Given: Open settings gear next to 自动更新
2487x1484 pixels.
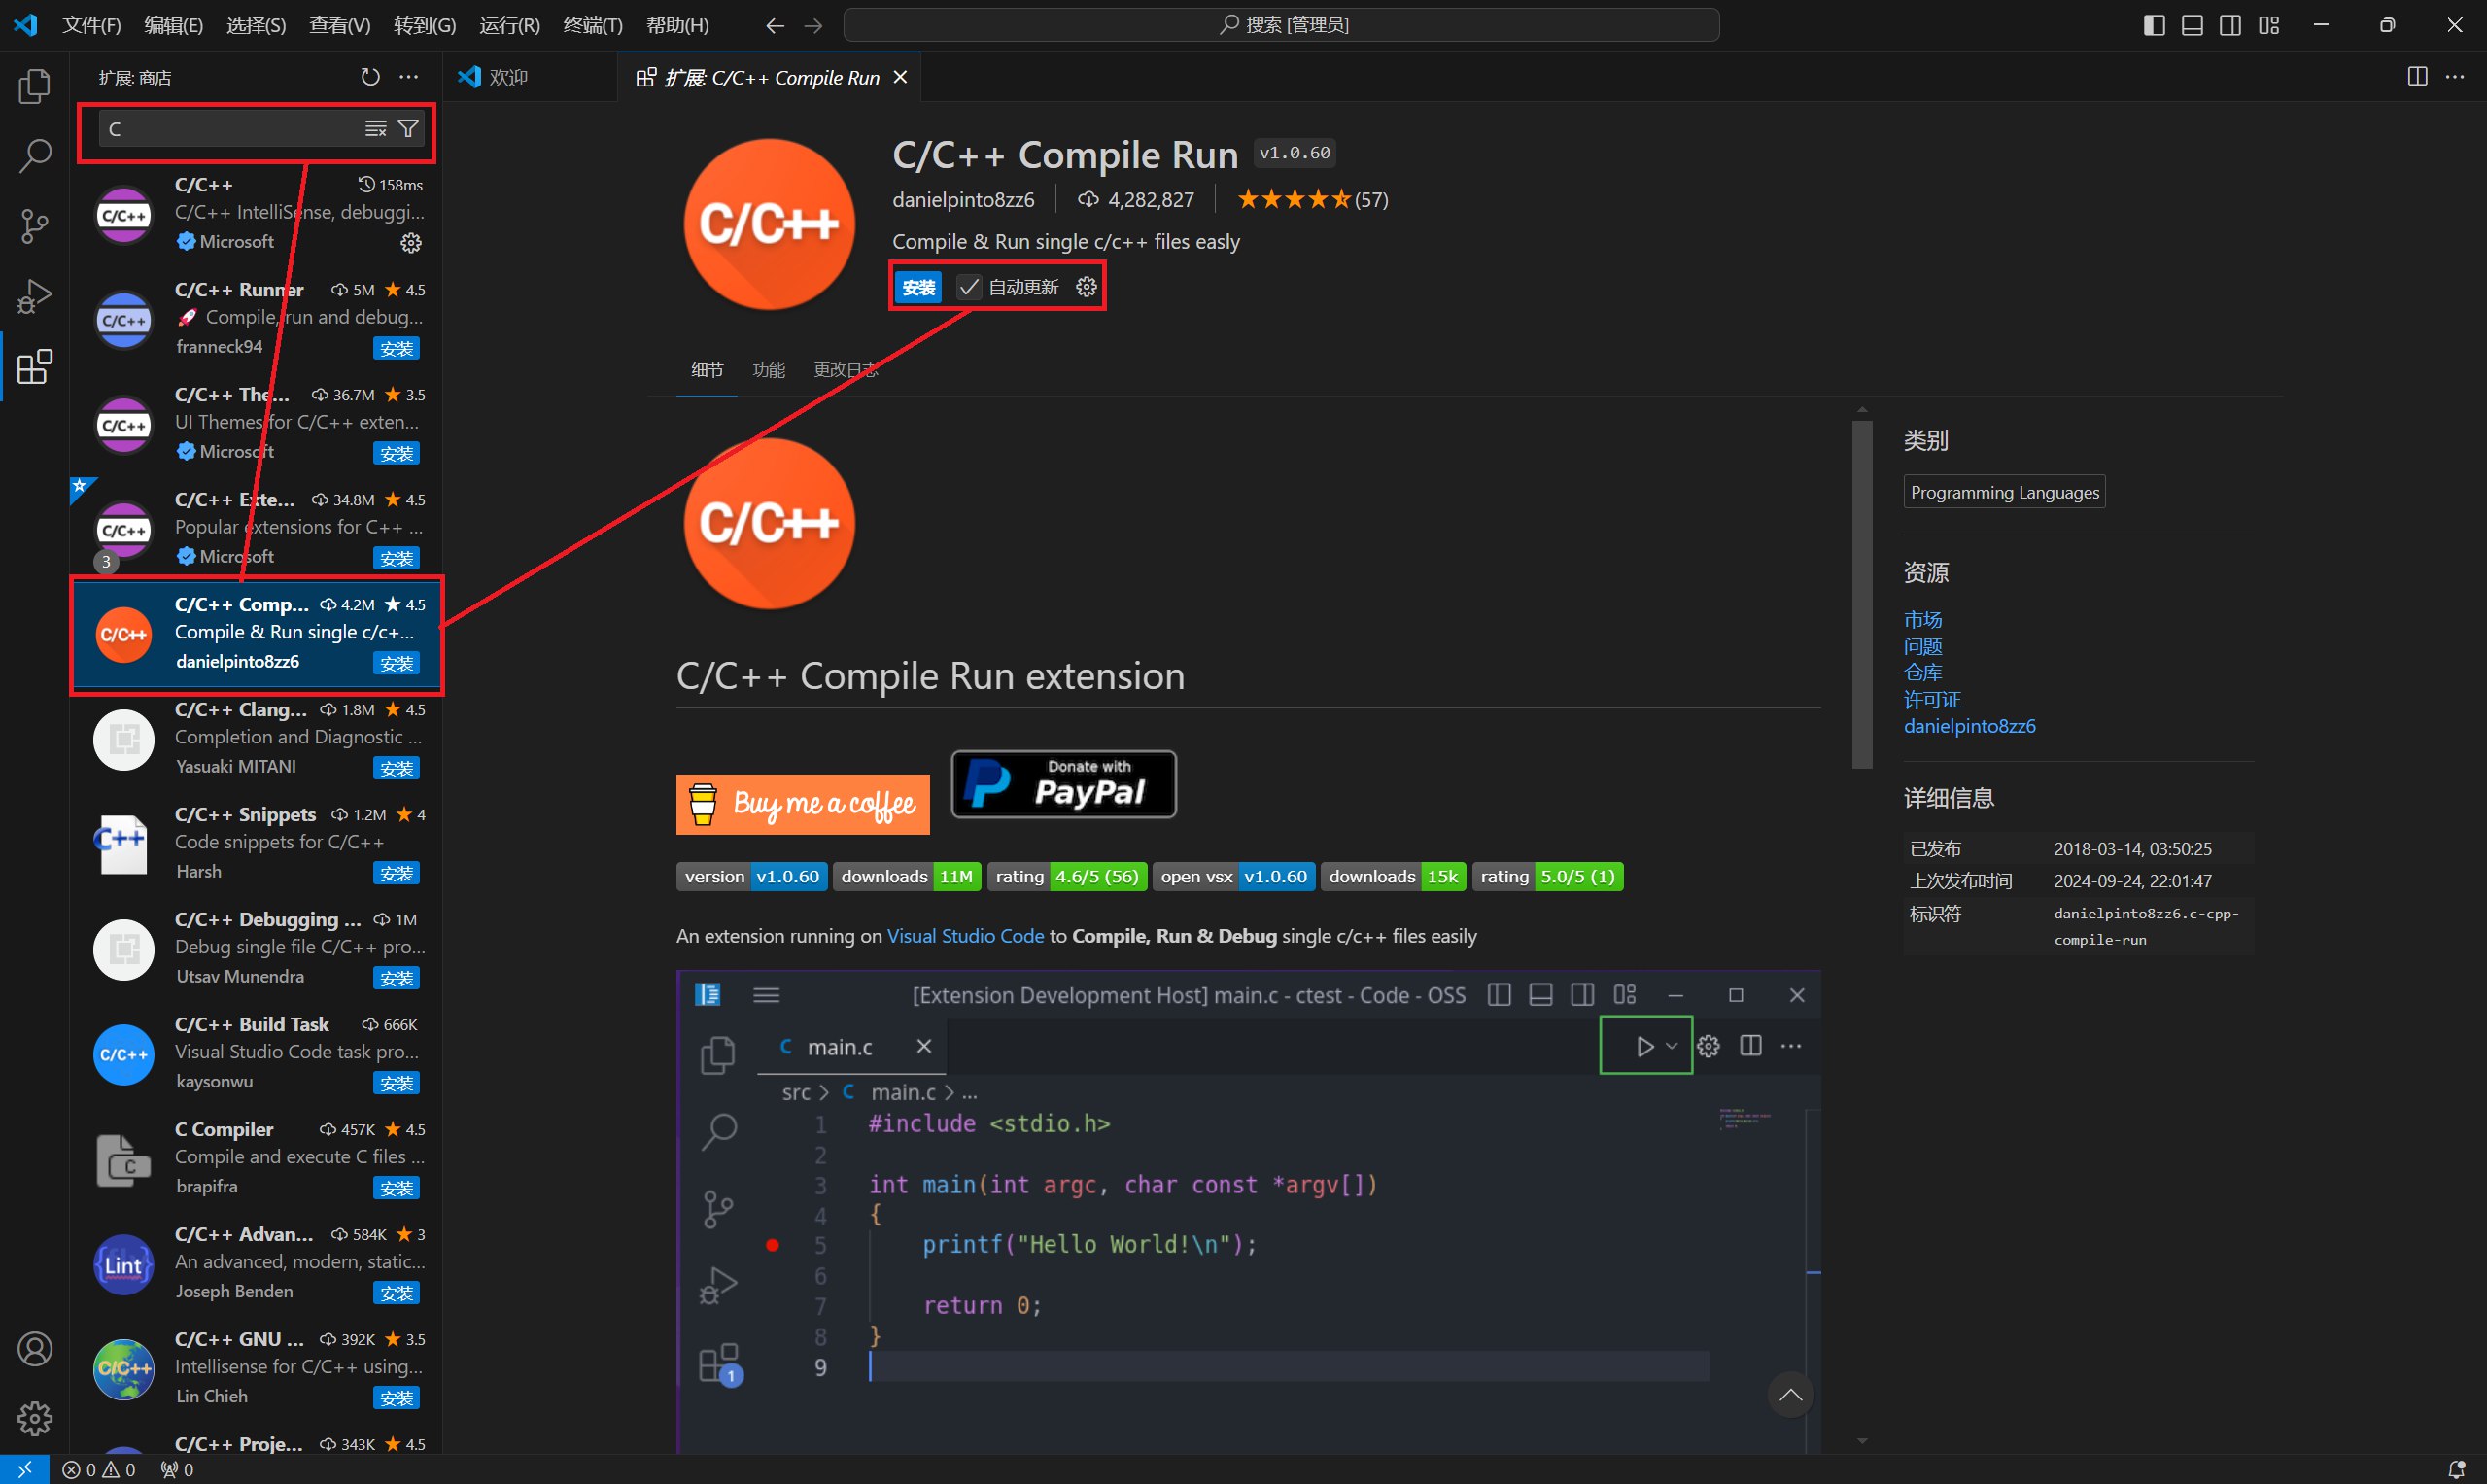Looking at the screenshot, I should click(x=1087, y=288).
